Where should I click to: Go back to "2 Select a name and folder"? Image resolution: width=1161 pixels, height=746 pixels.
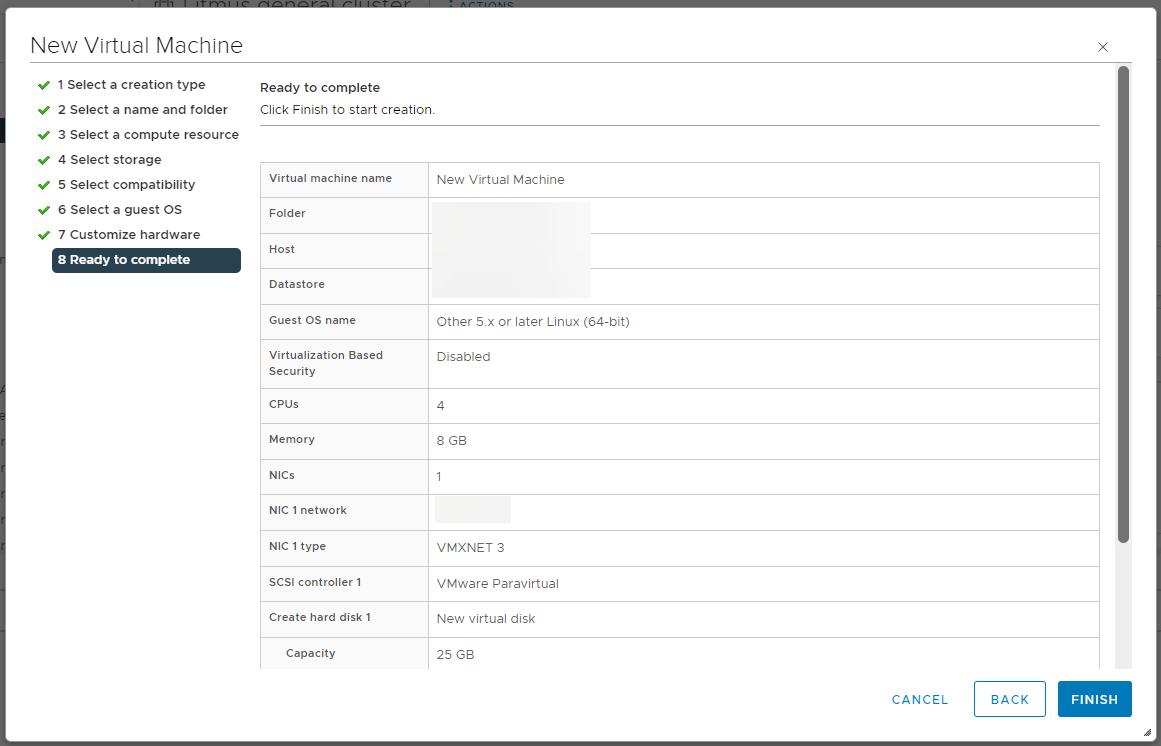point(144,109)
